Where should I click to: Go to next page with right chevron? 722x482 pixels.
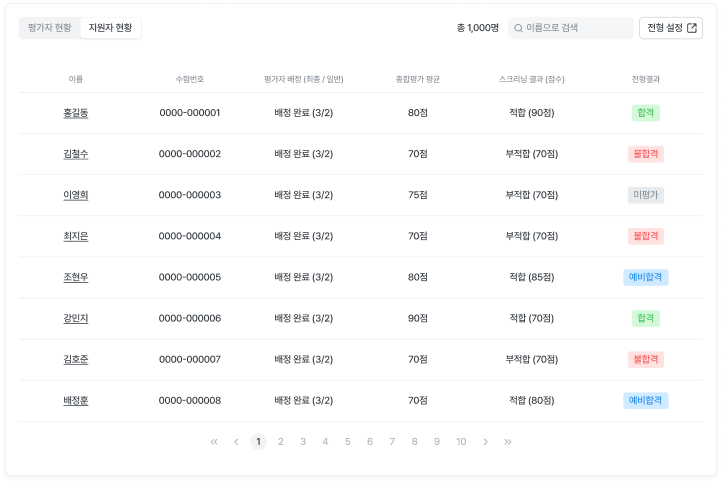click(x=485, y=441)
